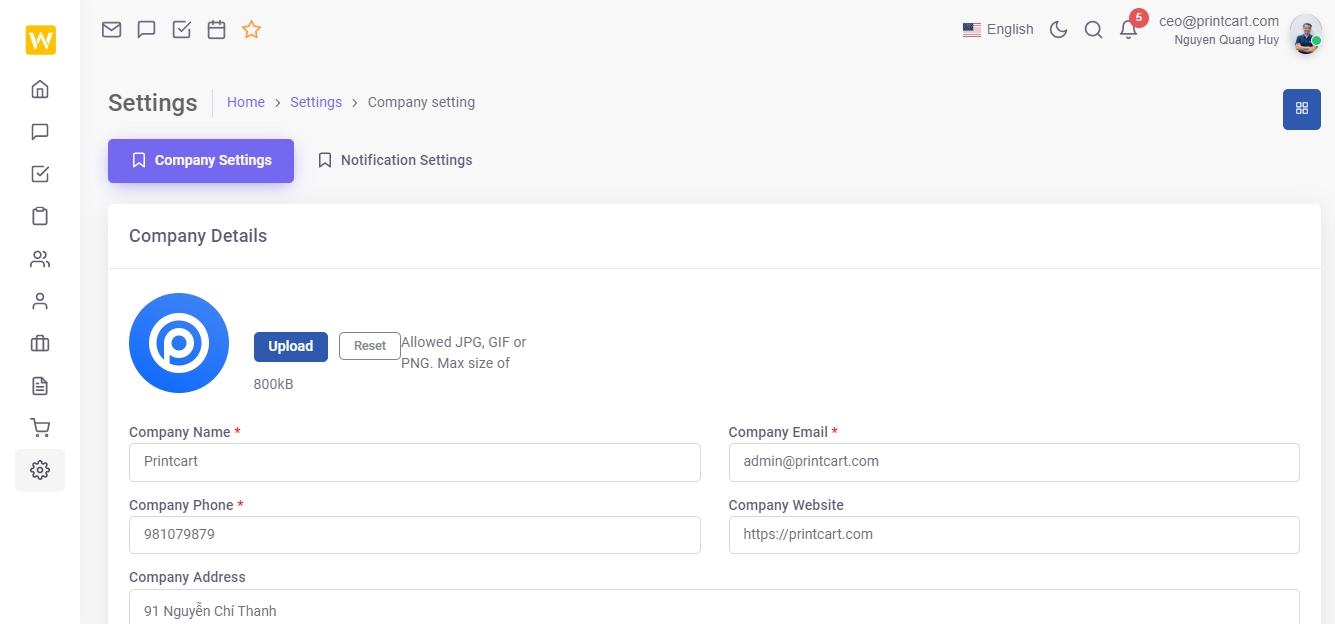Open the calendar icon in top bar
The height and width of the screenshot is (624, 1335).
(x=216, y=29)
